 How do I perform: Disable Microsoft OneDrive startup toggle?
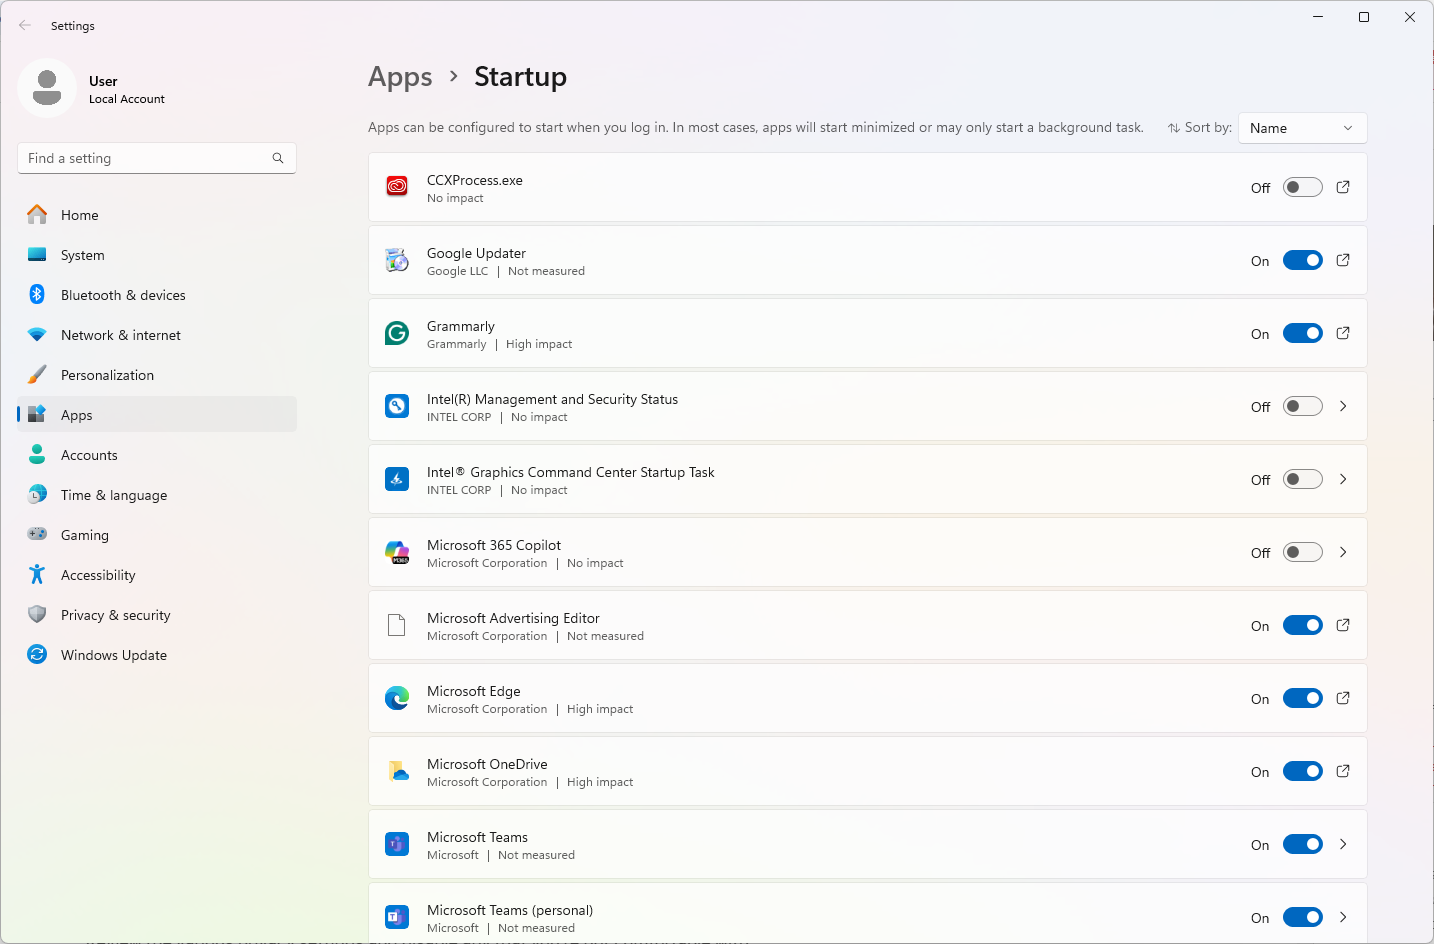tap(1303, 771)
